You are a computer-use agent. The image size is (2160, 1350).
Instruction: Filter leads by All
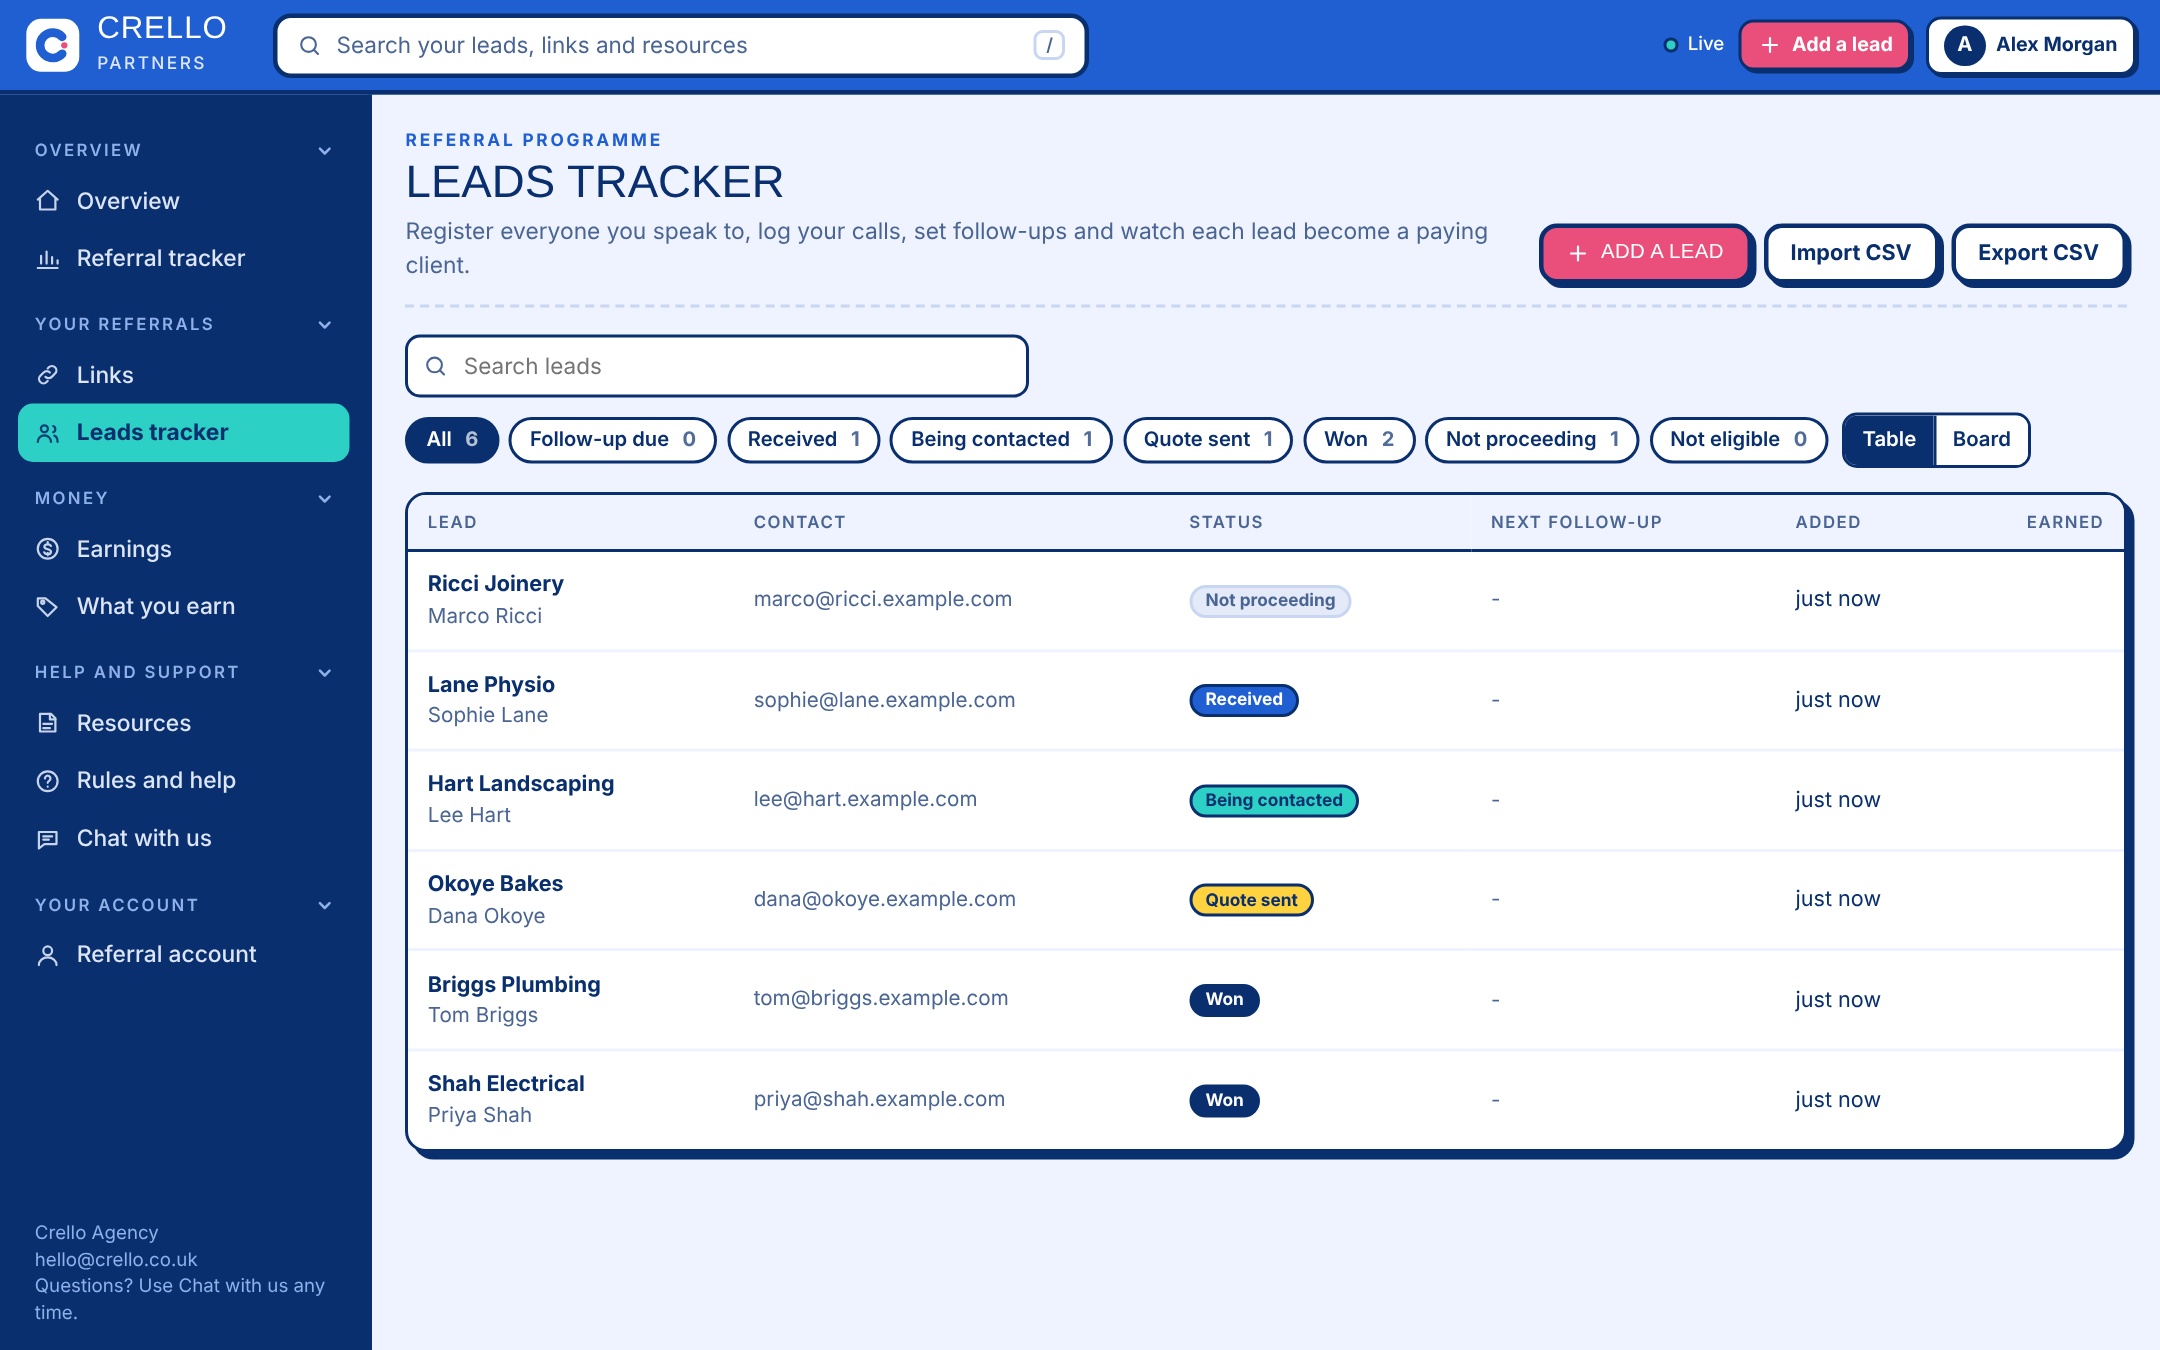[x=452, y=439]
